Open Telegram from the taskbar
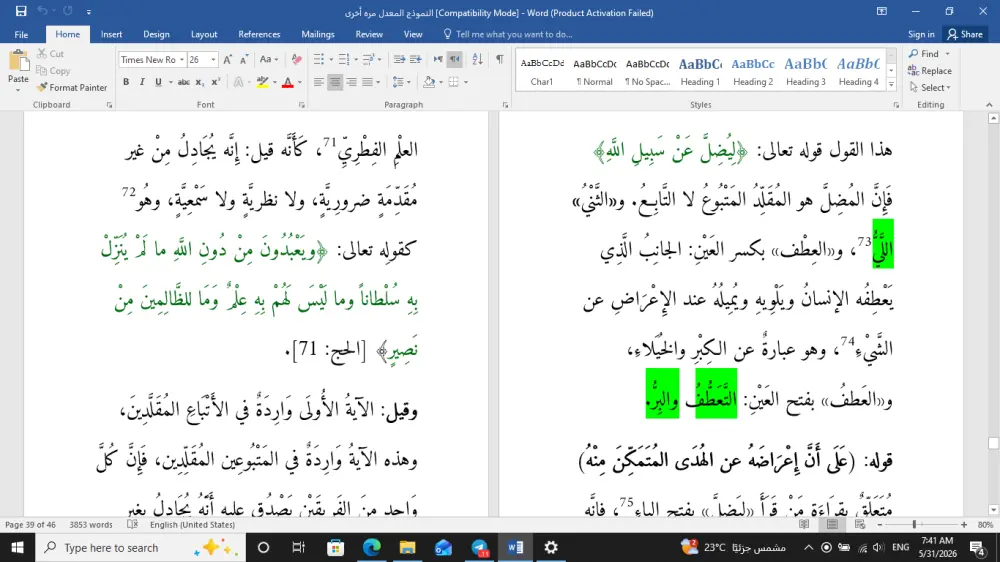This screenshot has height=562, width=1000. click(480, 547)
